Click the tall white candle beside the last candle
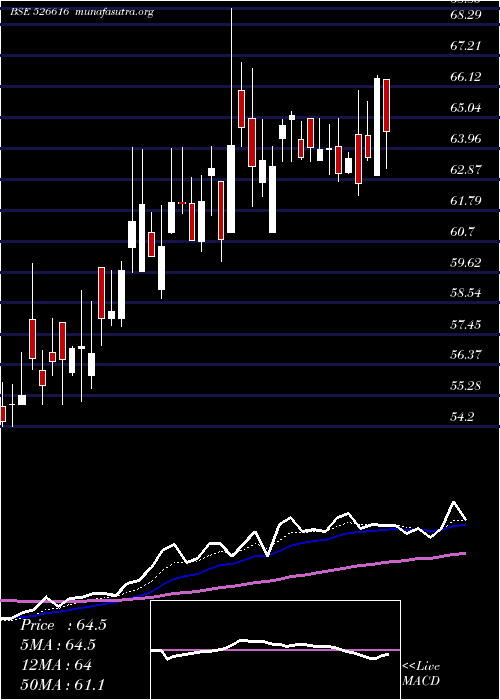Viewport: 500px width, 700px height. tap(377, 127)
